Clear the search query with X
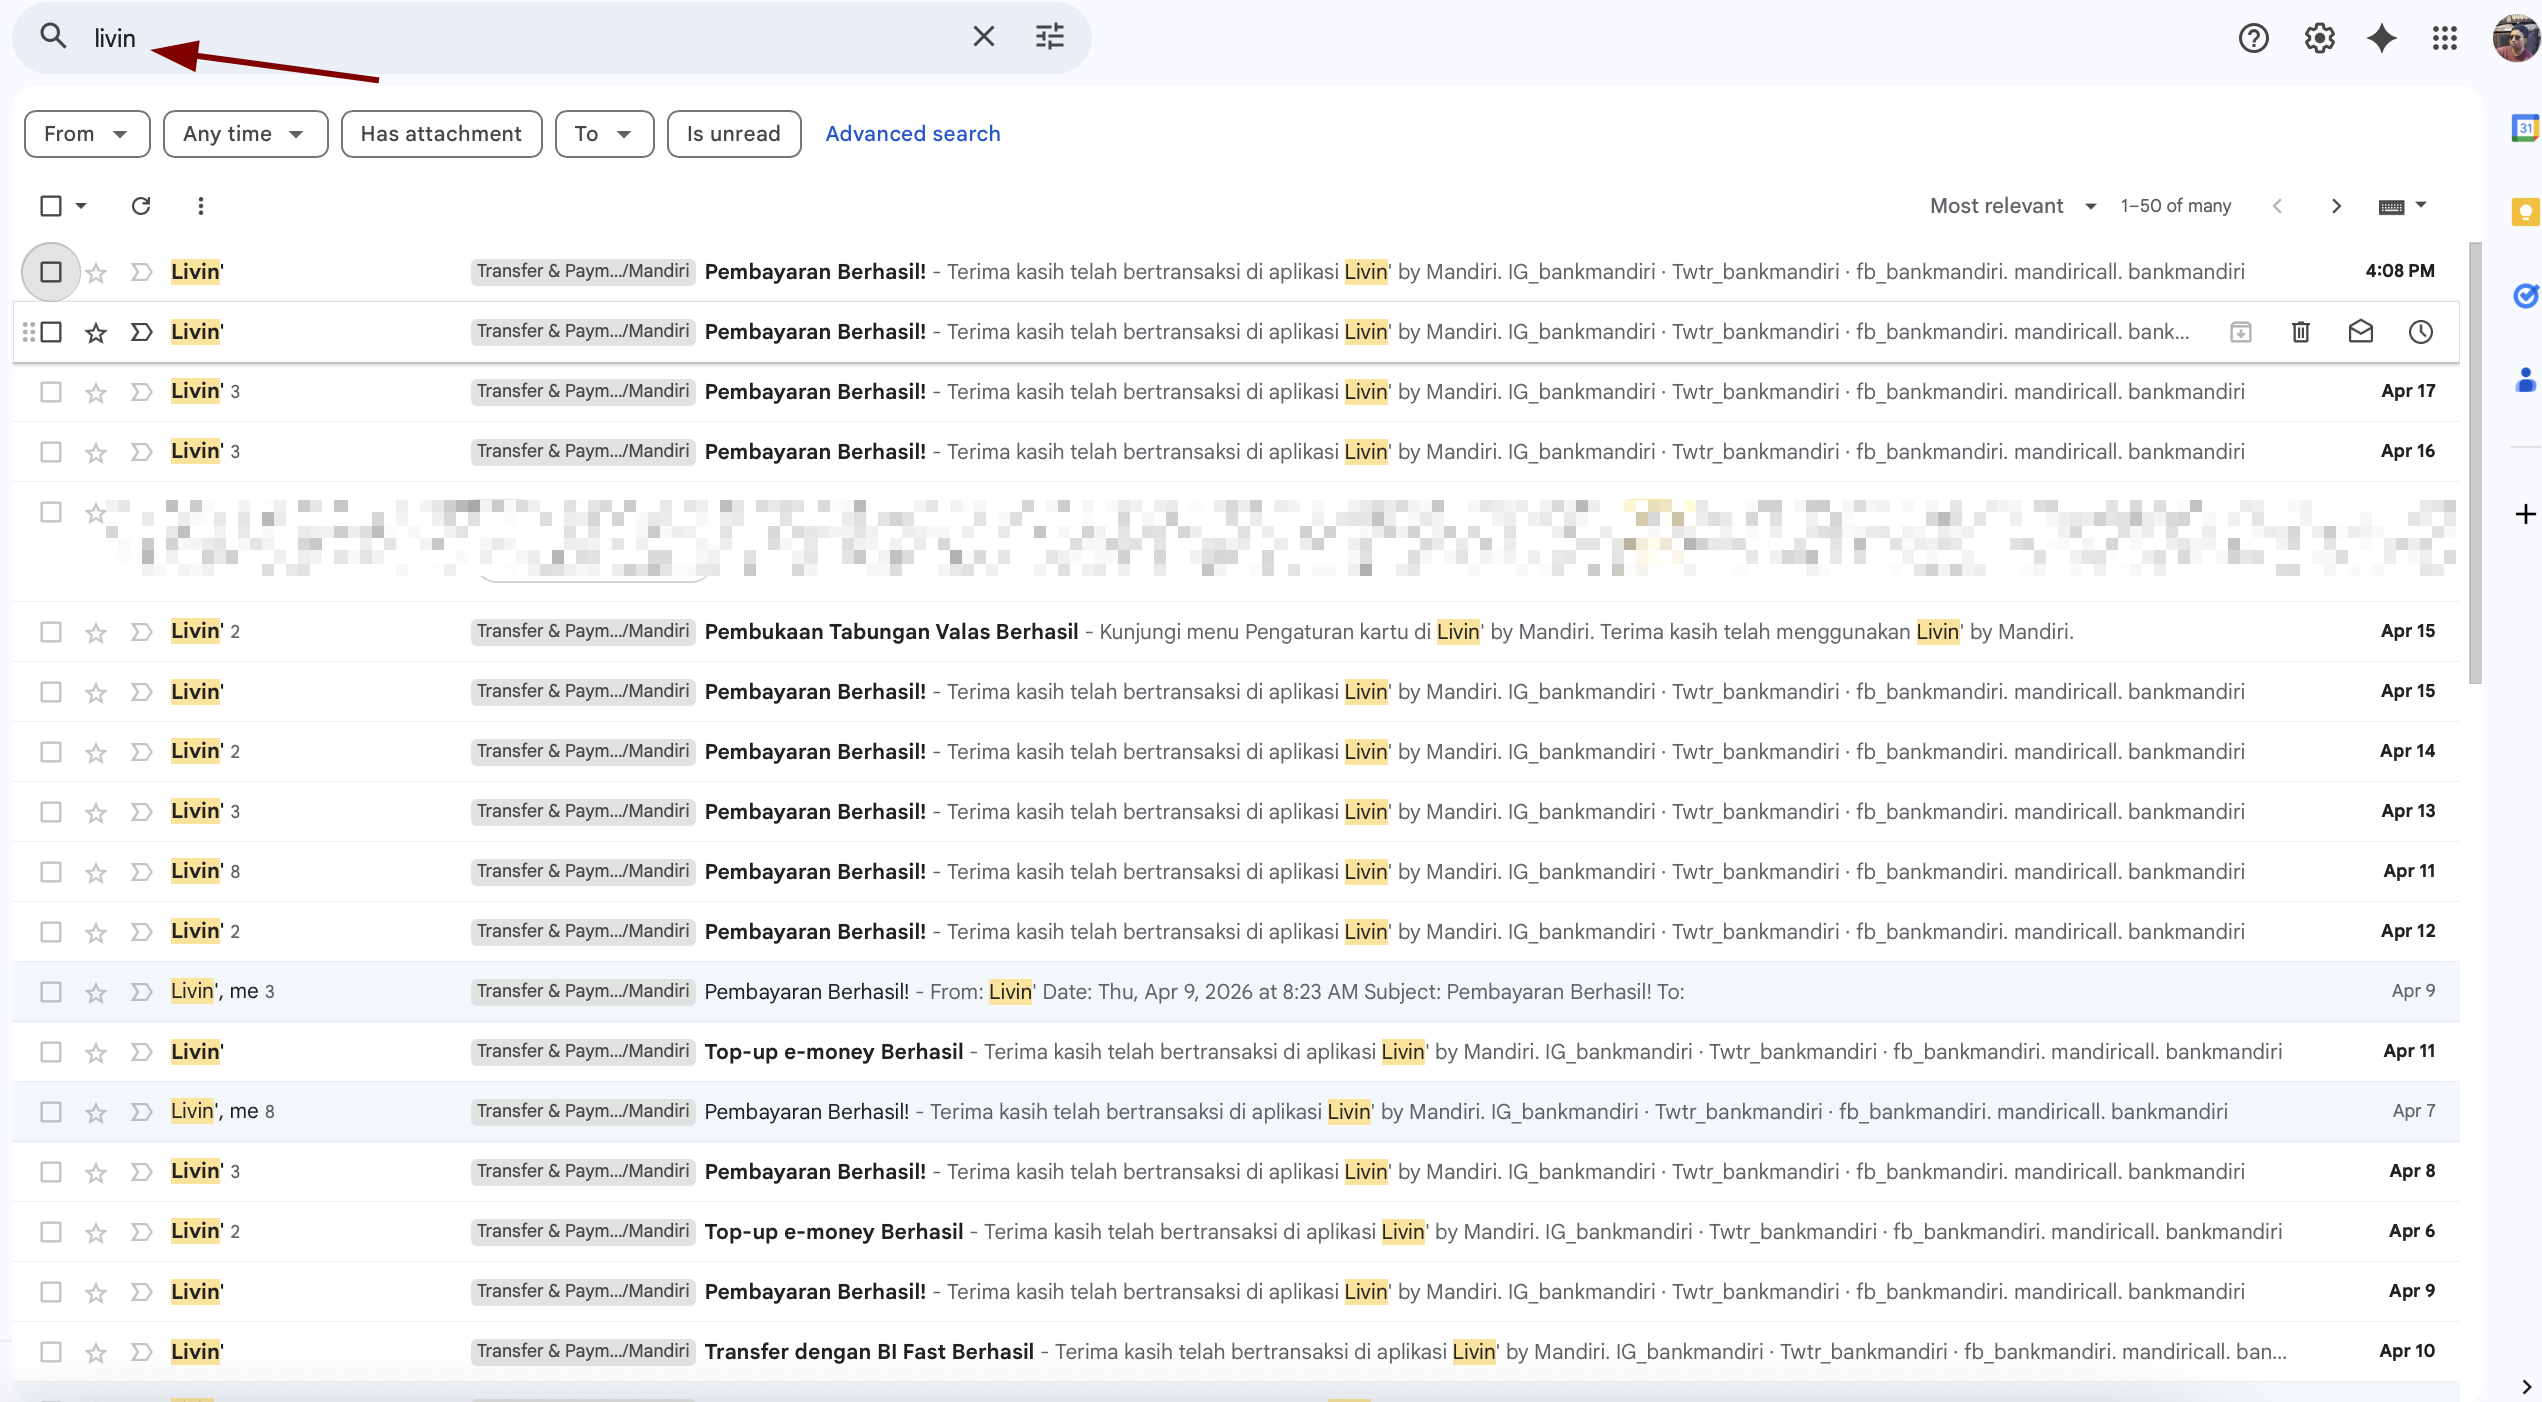 [x=983, y=37]
